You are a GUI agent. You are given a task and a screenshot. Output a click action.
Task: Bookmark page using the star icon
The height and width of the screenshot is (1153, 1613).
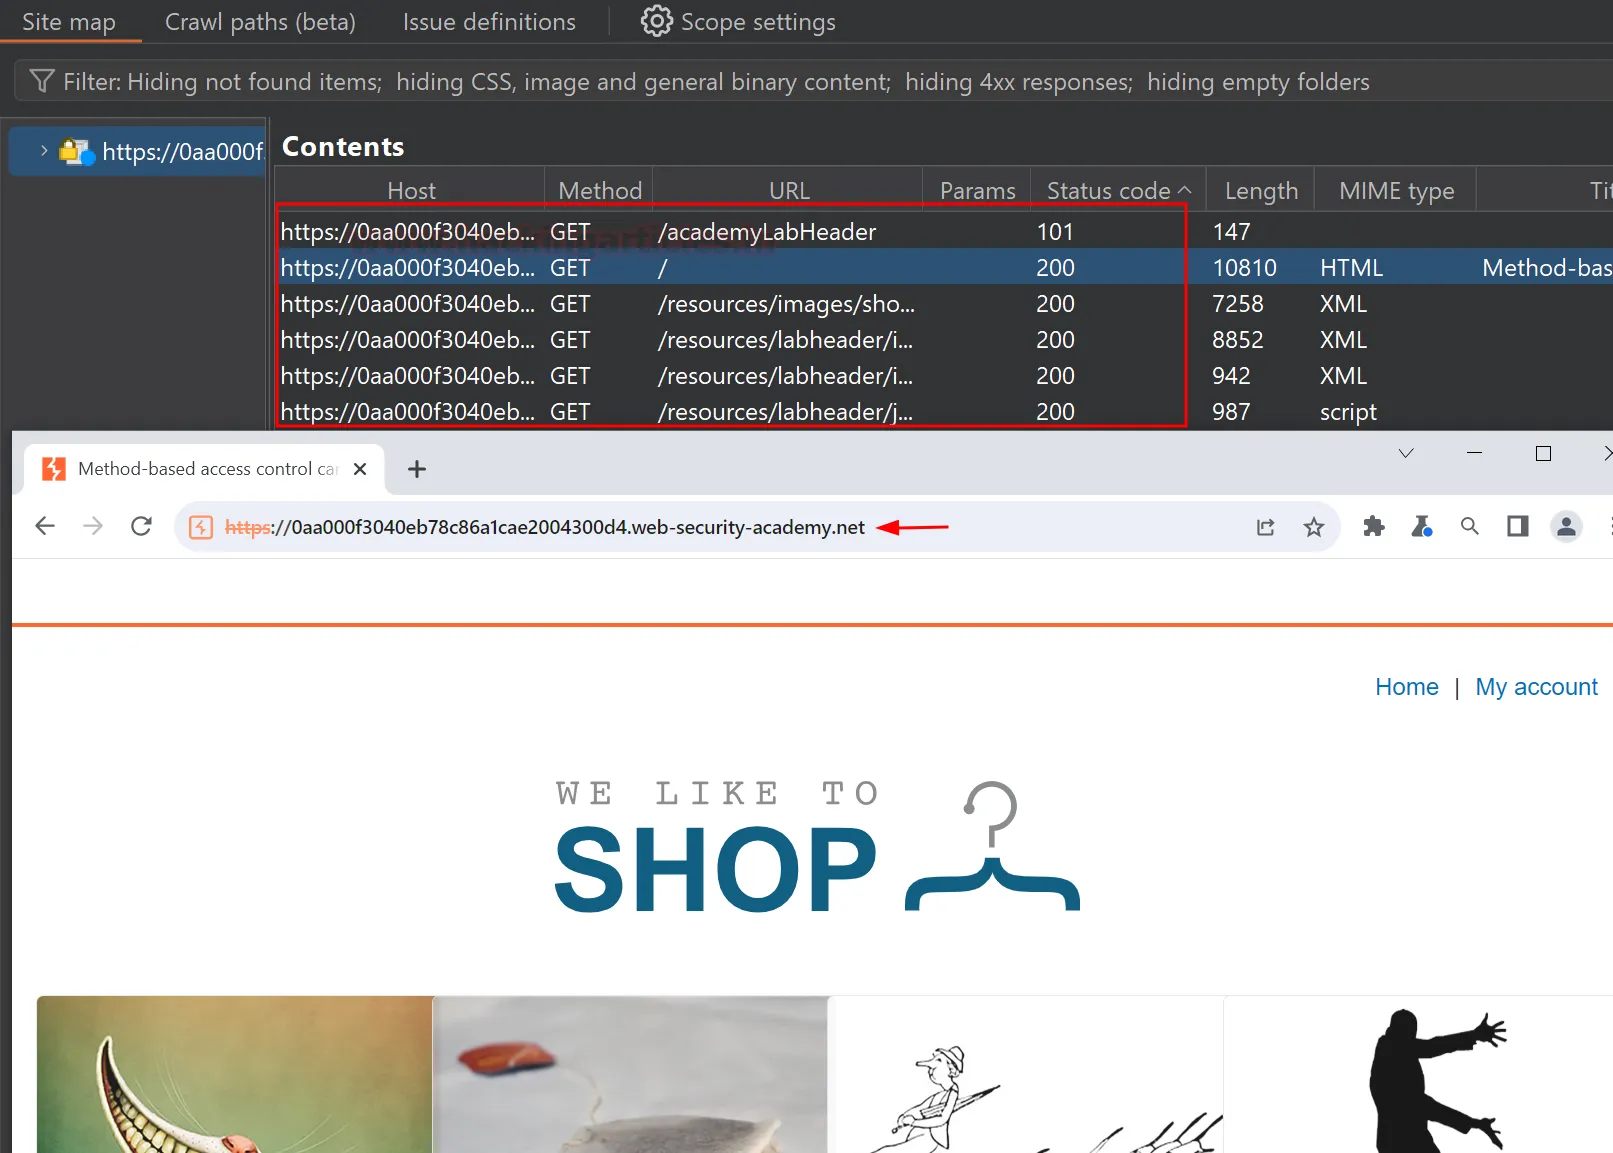(1314, 527)
